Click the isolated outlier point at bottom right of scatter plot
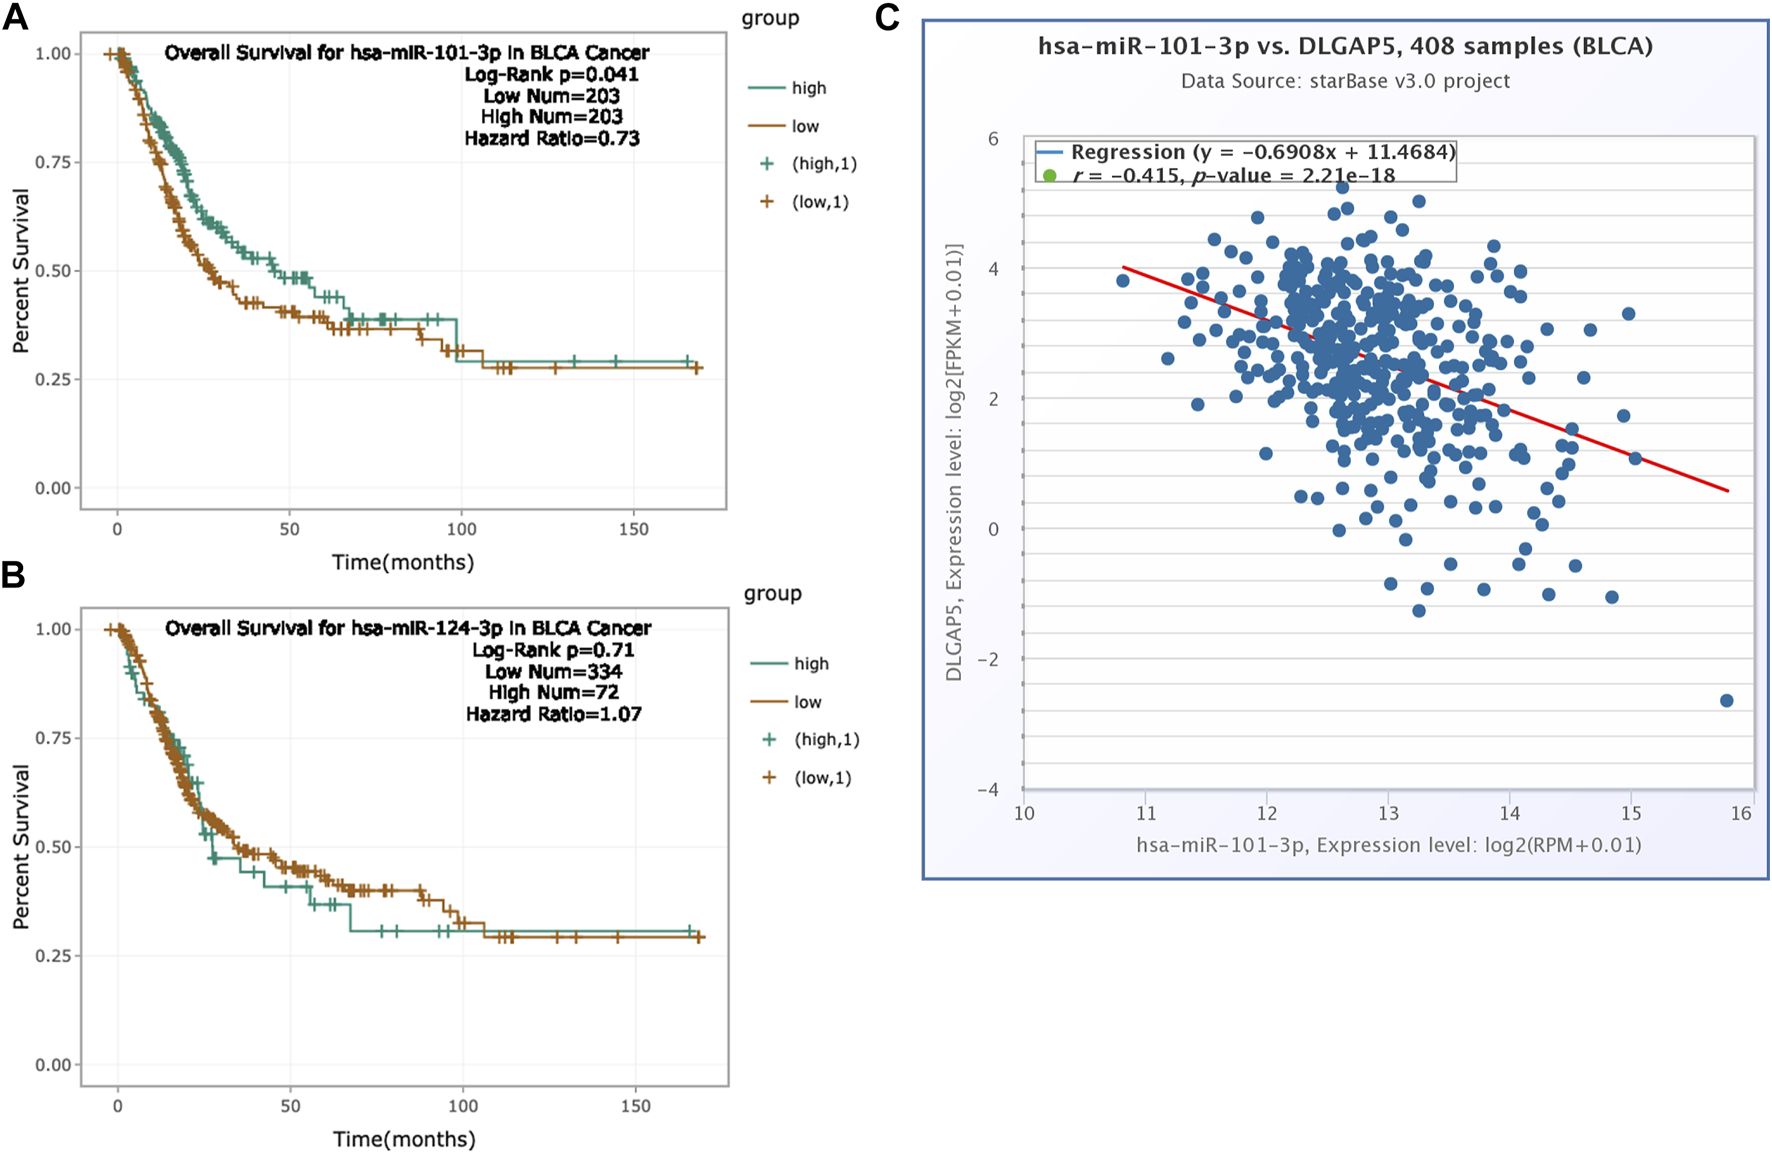The width and height of the screenshot is (1772, 1153). tap(1726, 701)
